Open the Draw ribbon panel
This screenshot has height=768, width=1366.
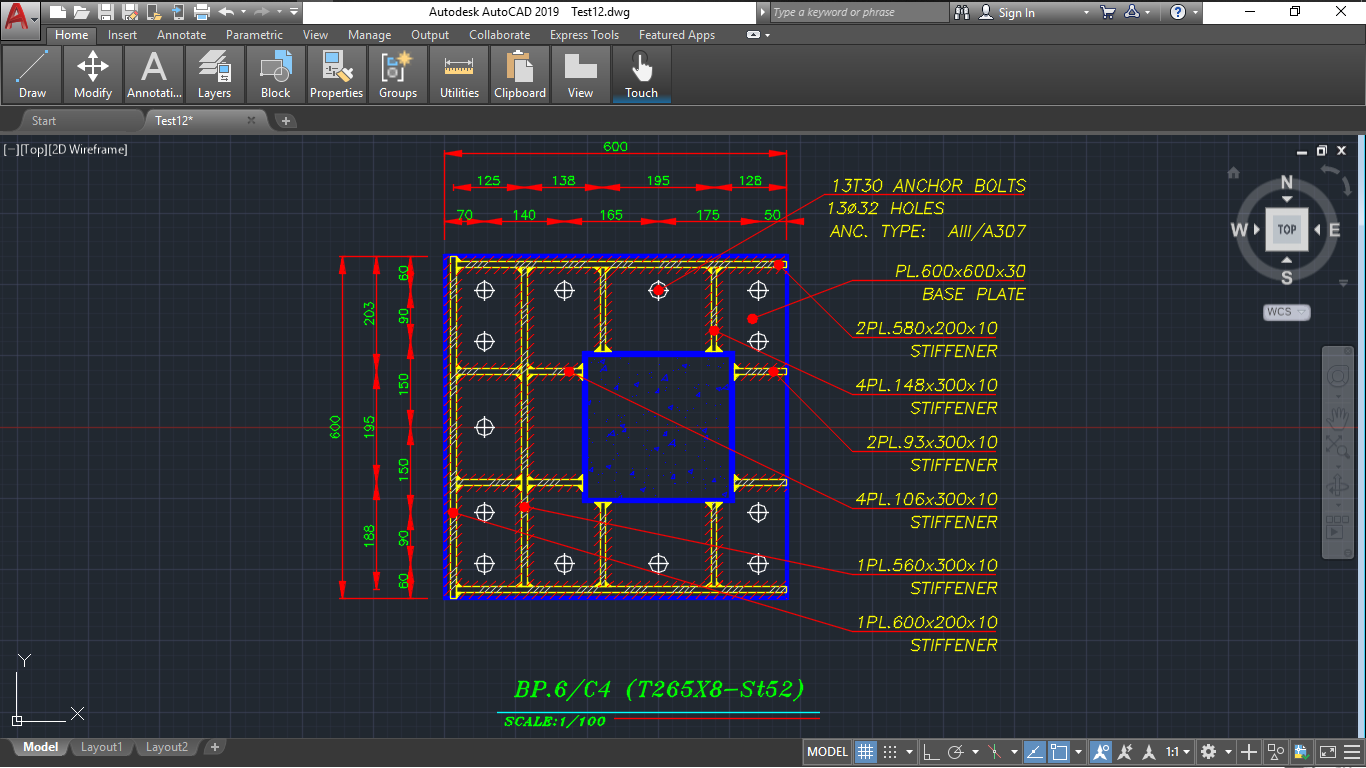click(32, 74)
